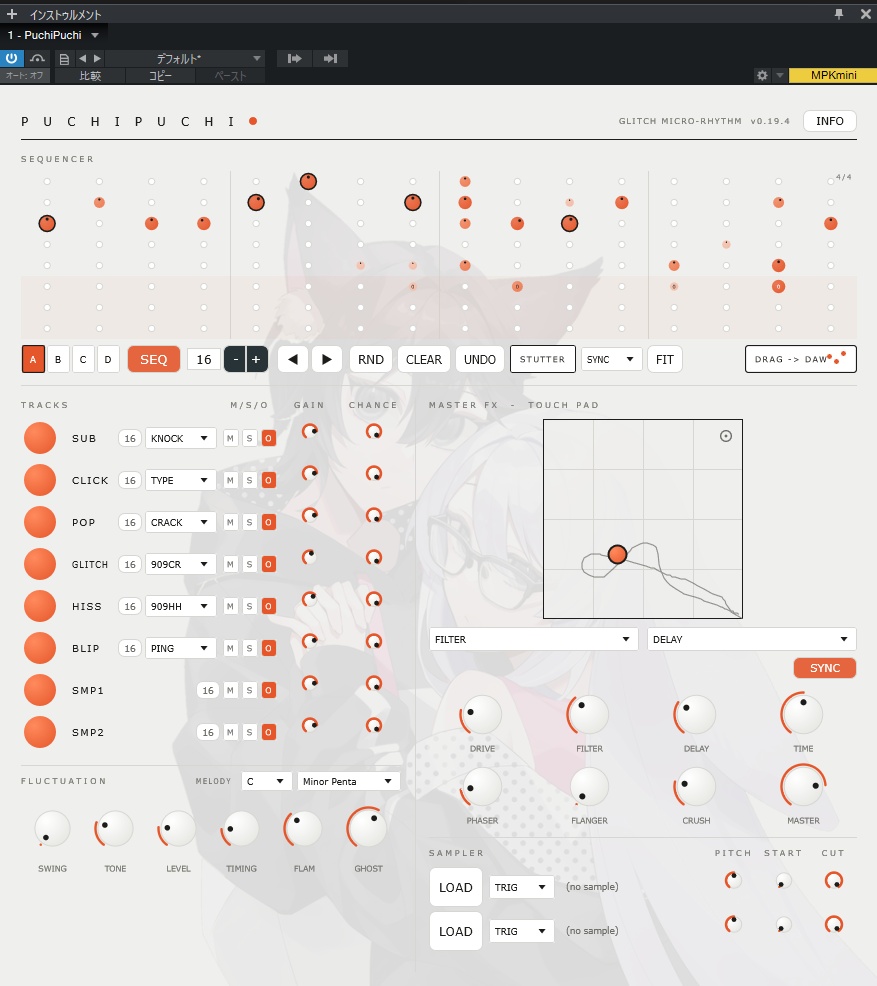The width and height of the screenshot is (877, 986).
Task: Solo the HISS track
Action: tap(250, 606)
